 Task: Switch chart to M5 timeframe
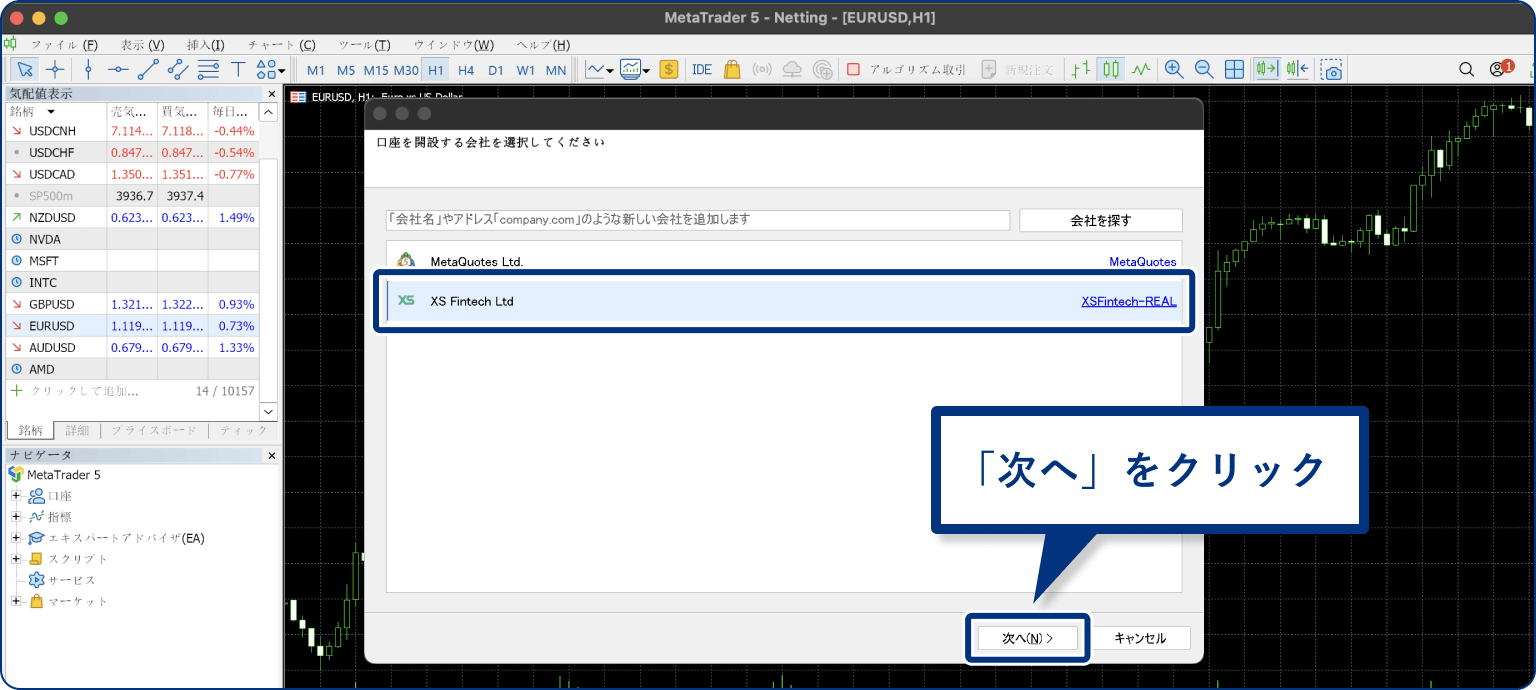click(x=346, y=70)
